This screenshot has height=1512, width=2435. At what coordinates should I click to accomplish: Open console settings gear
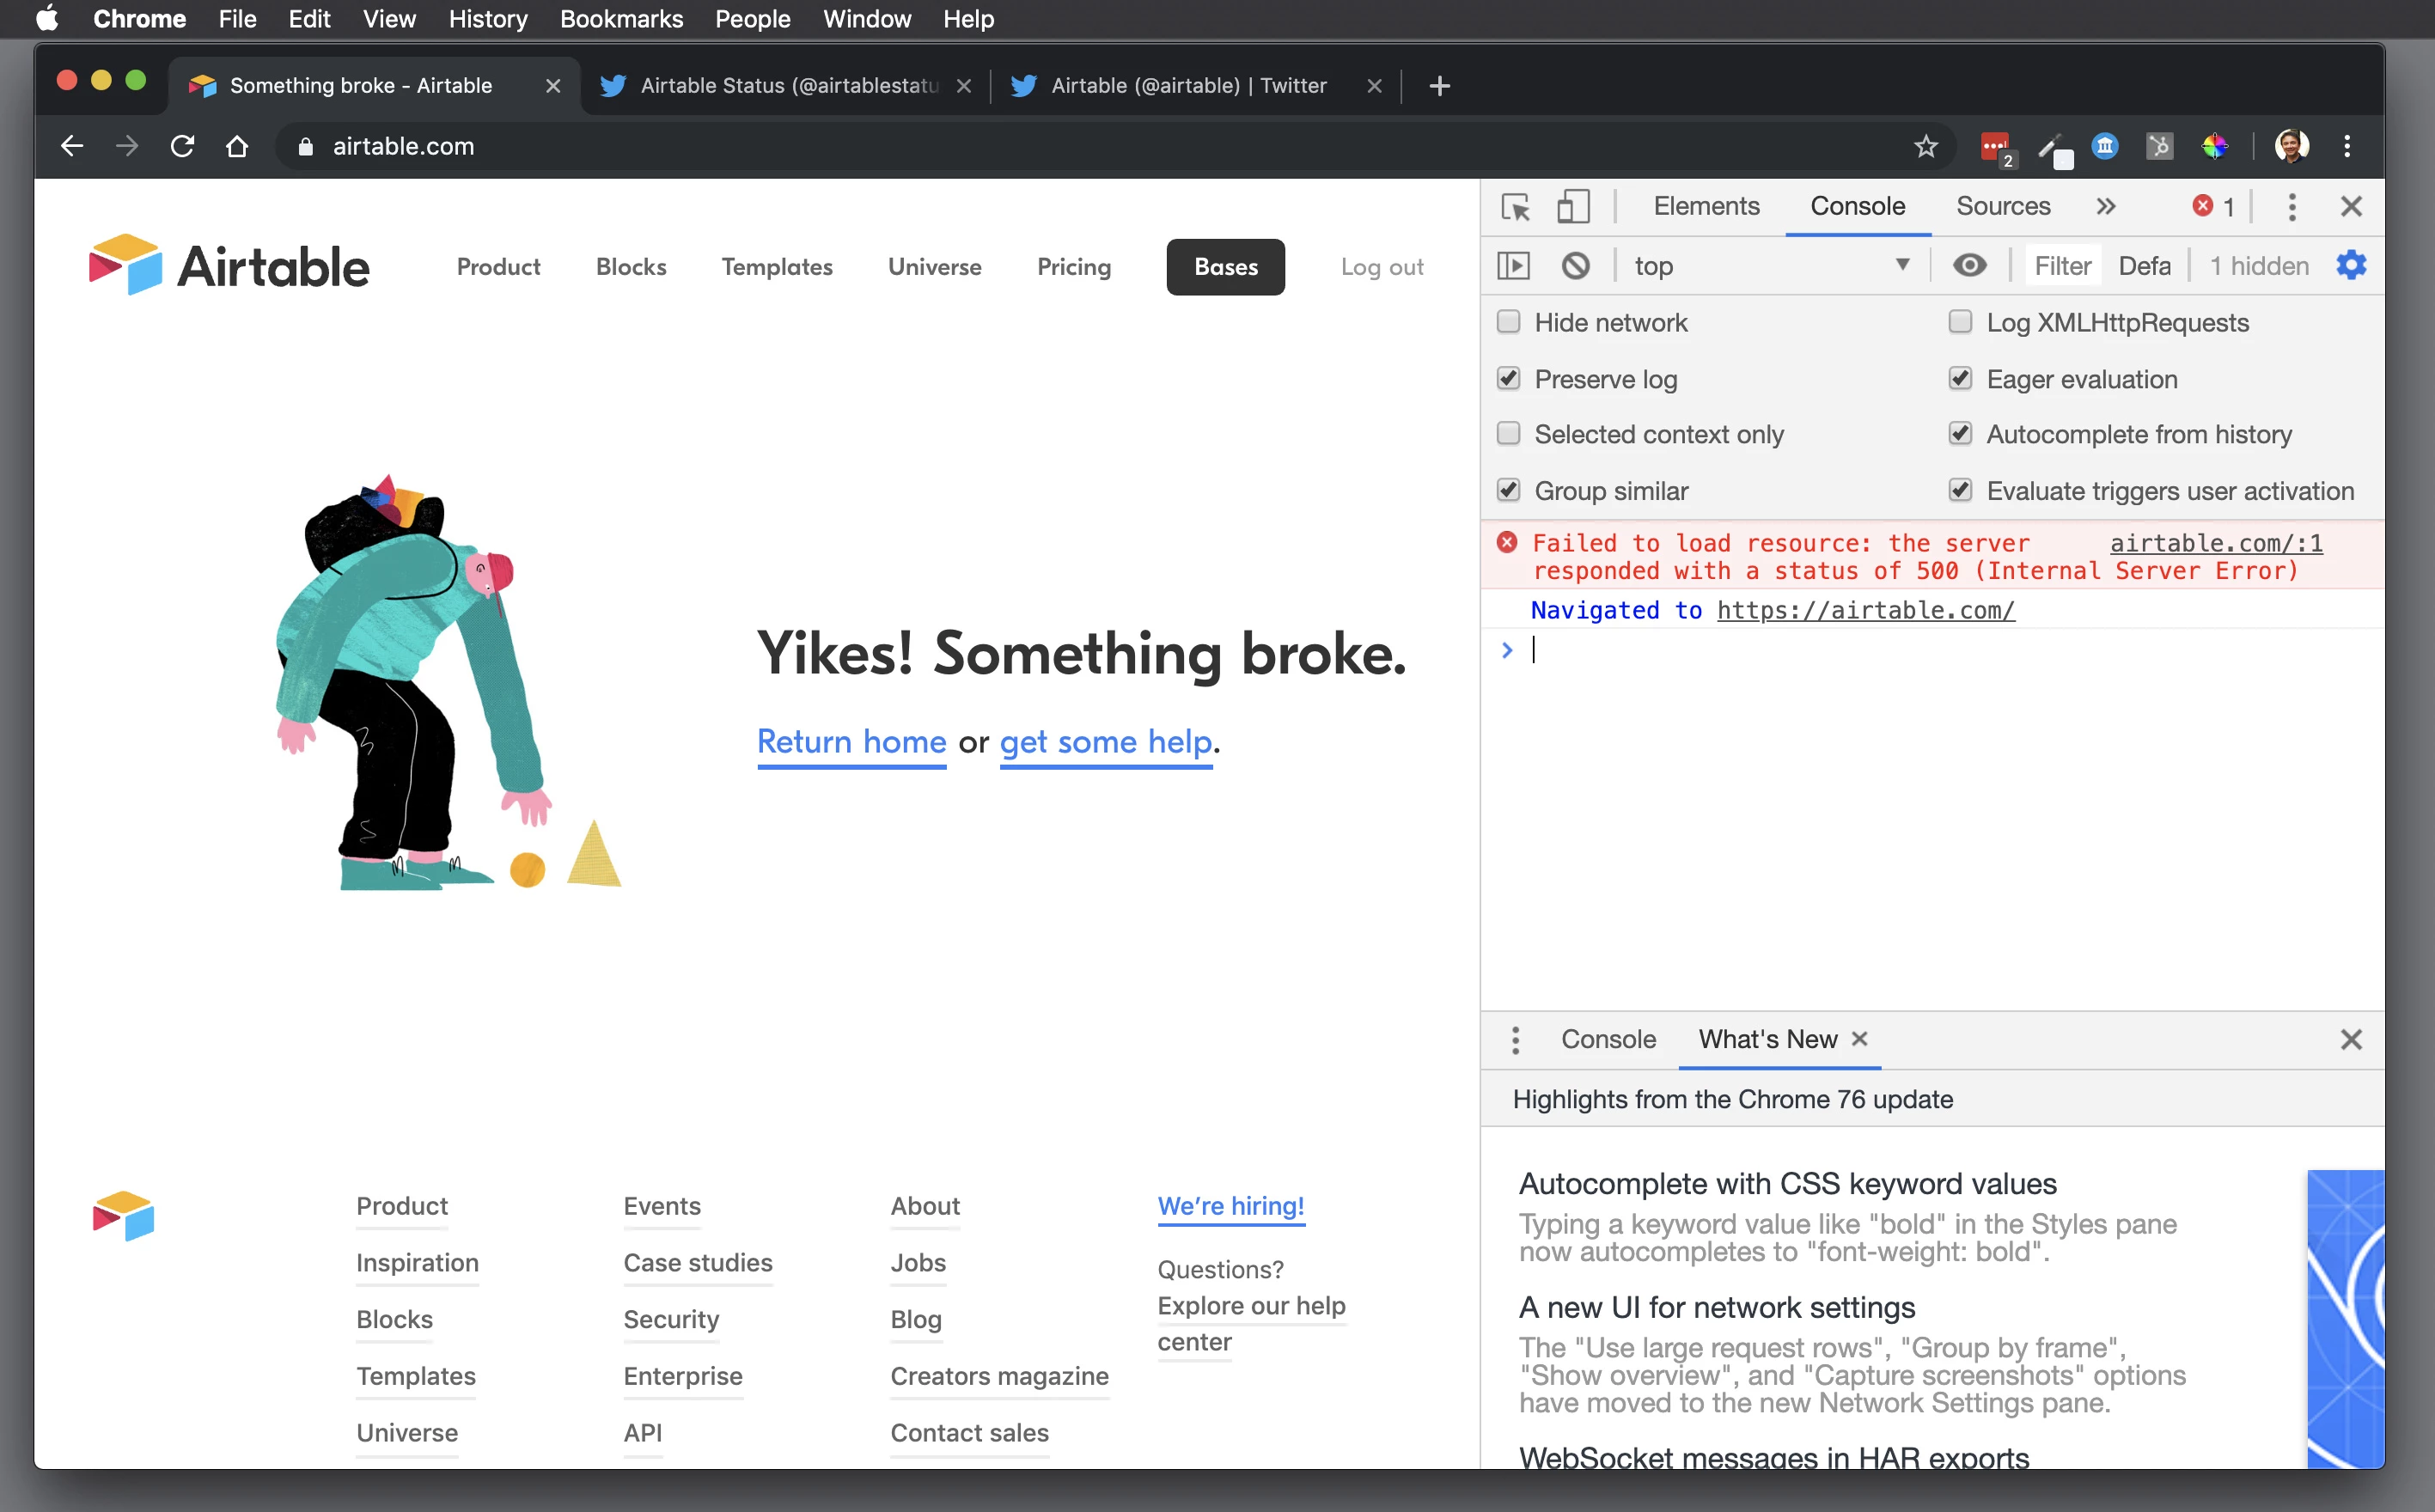[2350, 265]
